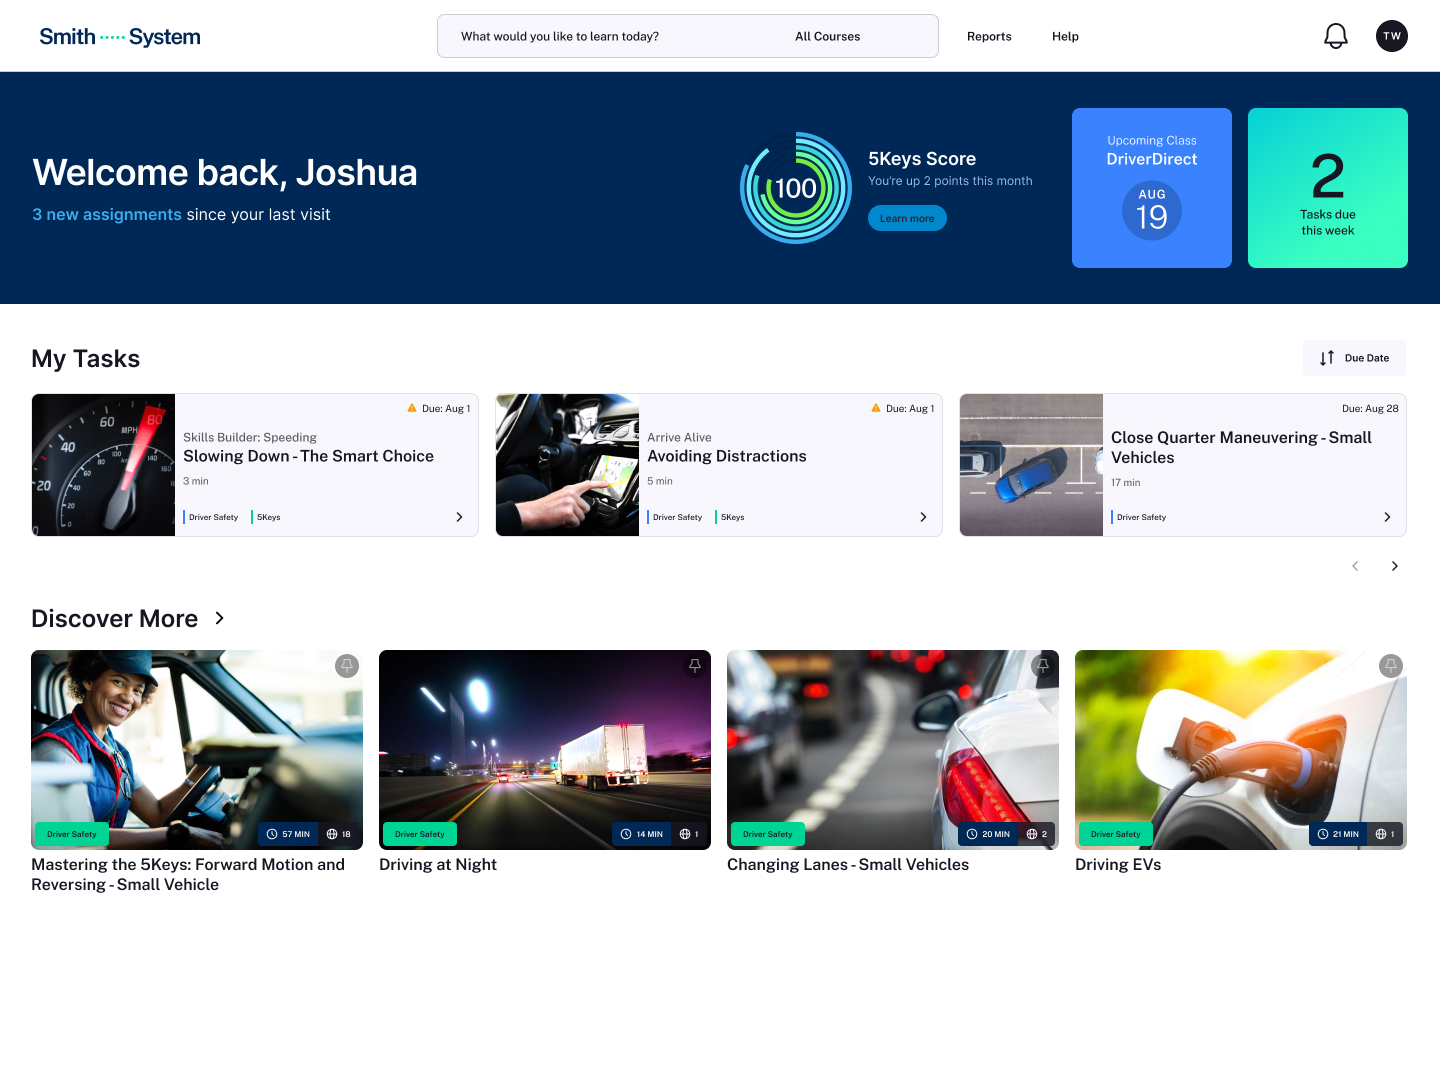This screenshot has height=1072, width=1440.
Task: Open the 3 new assignments link
Action: 106,214
